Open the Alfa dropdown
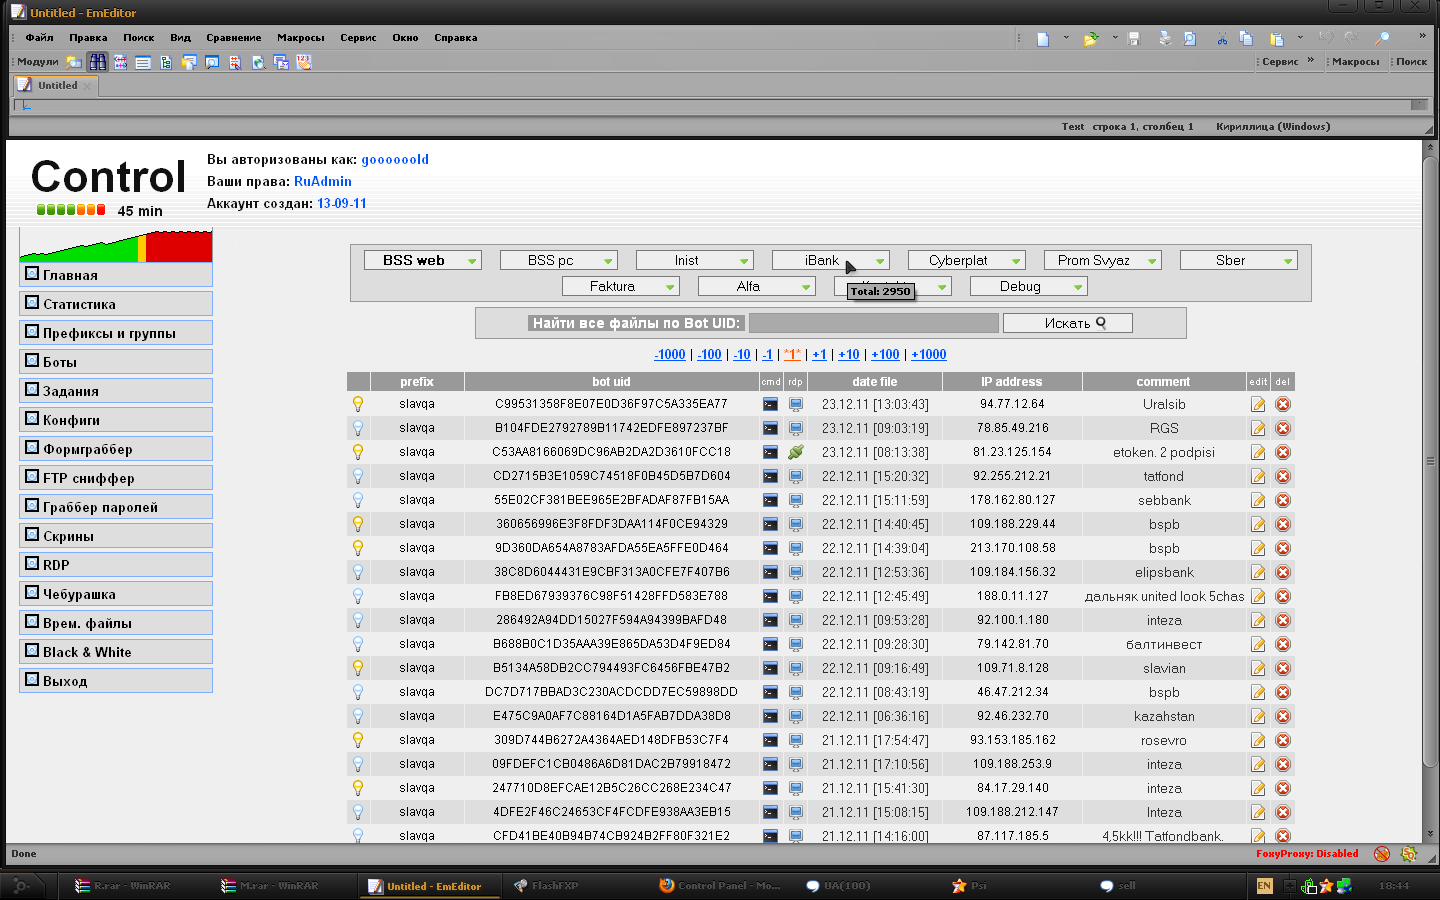 (x=757, y=286)
